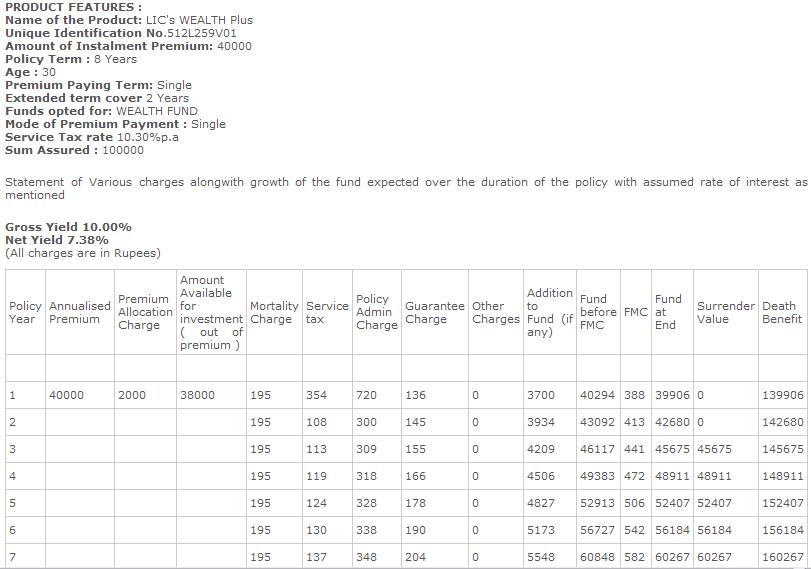Click fund before FMC cell 60848

tap(597, 557)
